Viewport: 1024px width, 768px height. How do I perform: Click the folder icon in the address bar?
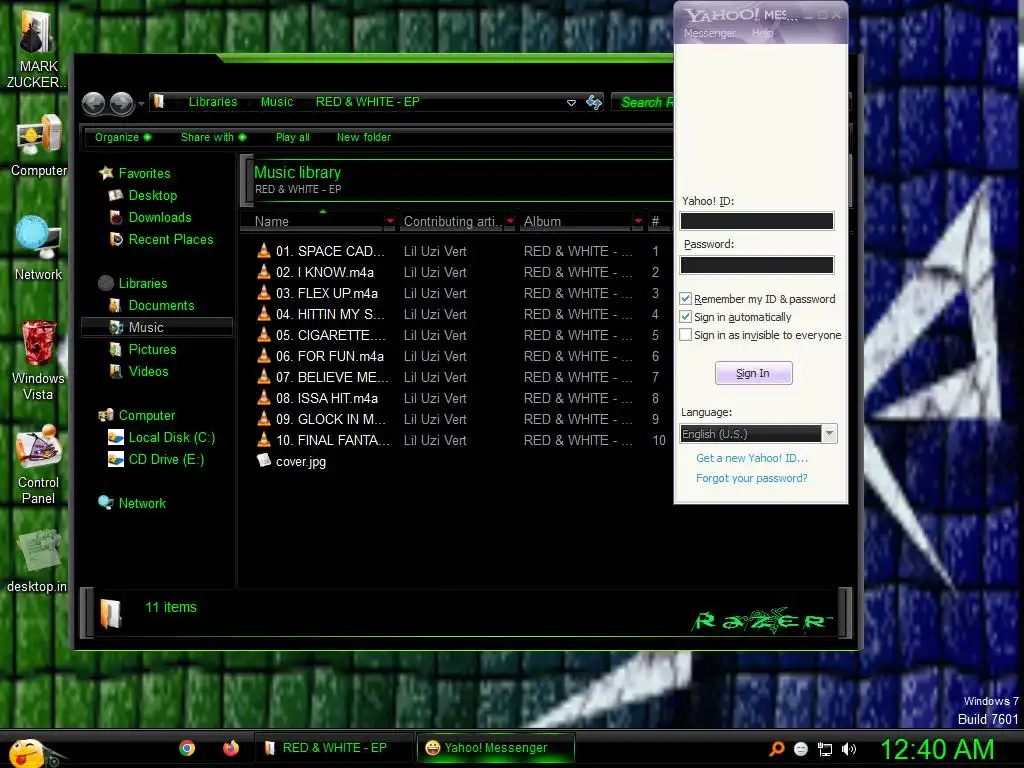point(158,102)
